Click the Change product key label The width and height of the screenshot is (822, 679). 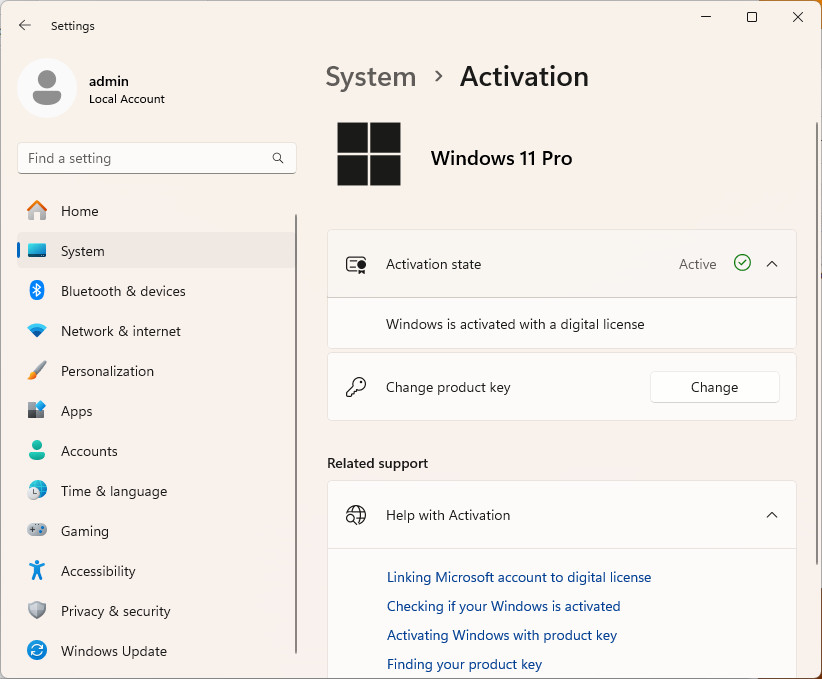pos(448,387)
